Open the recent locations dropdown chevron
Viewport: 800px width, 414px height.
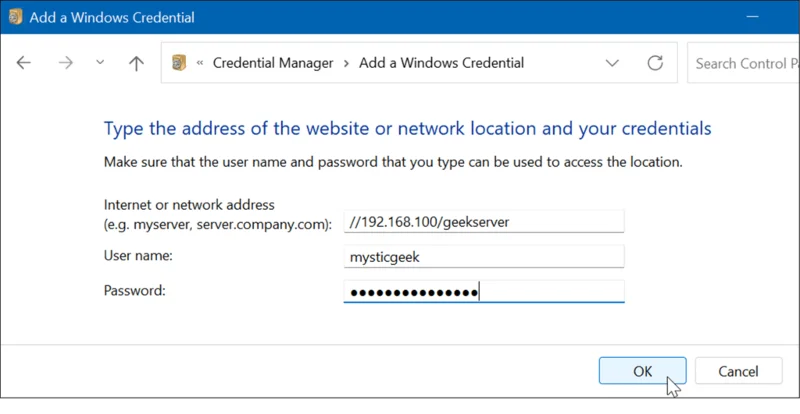(x=100, y=62)
